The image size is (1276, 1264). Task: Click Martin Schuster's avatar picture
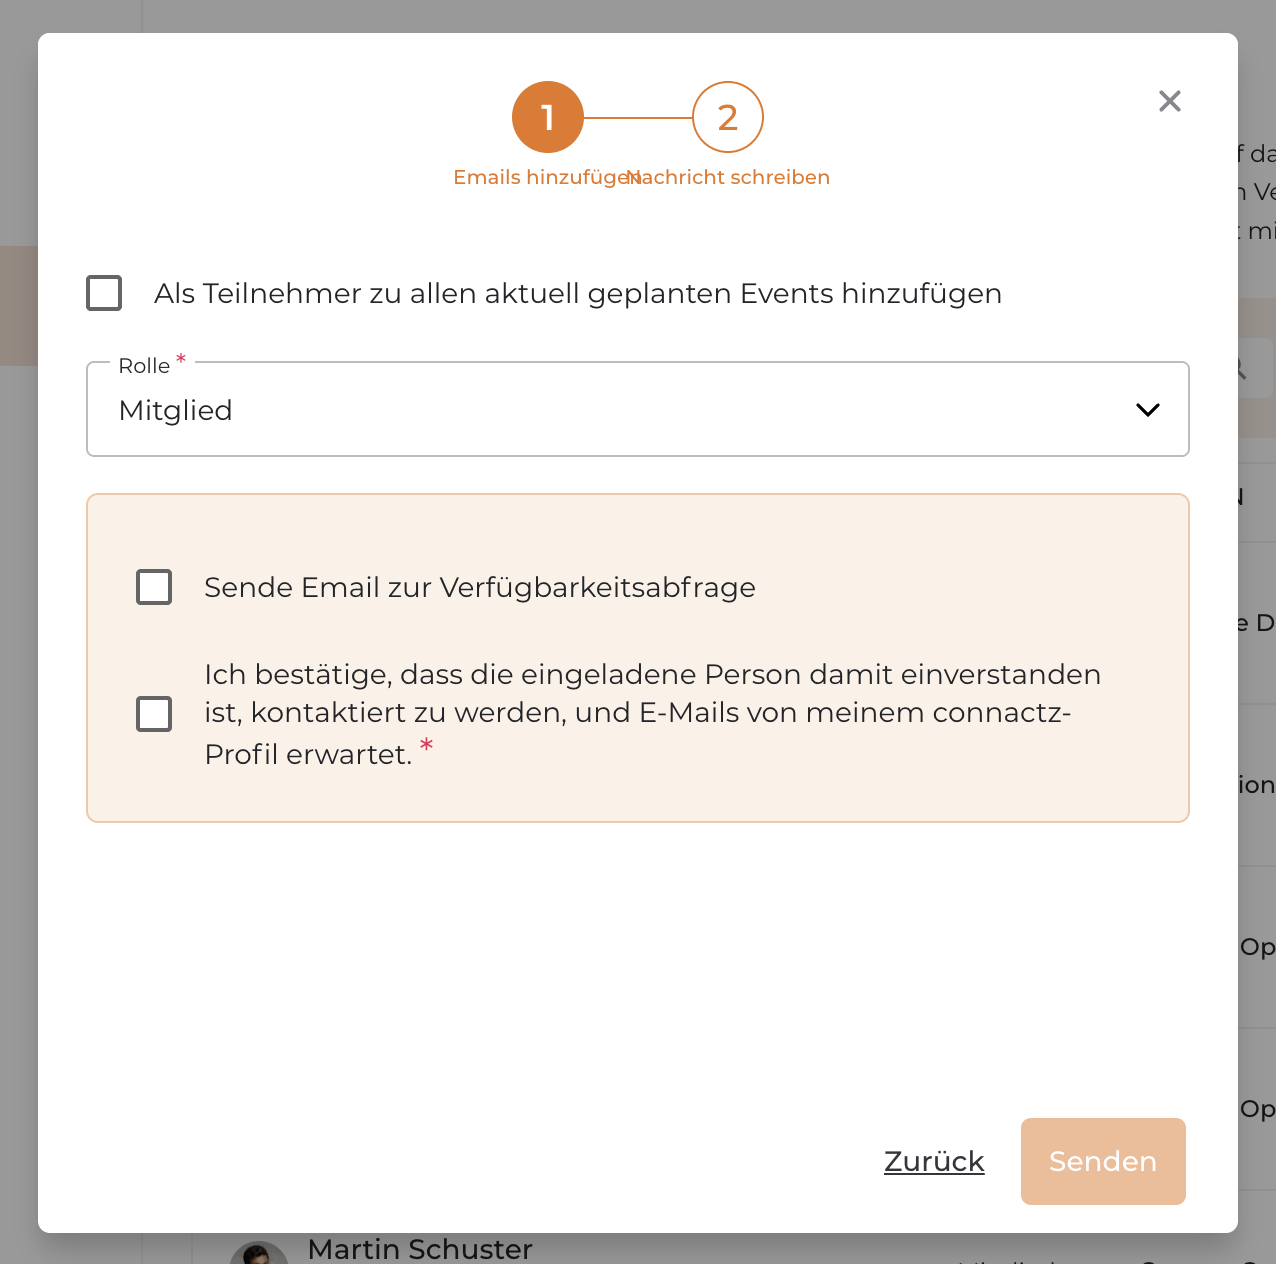(x=259, y=1254)
